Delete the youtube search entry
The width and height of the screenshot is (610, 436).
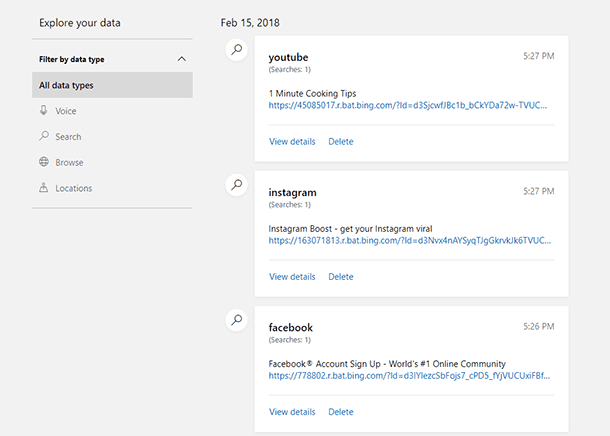tap(341, 142)
